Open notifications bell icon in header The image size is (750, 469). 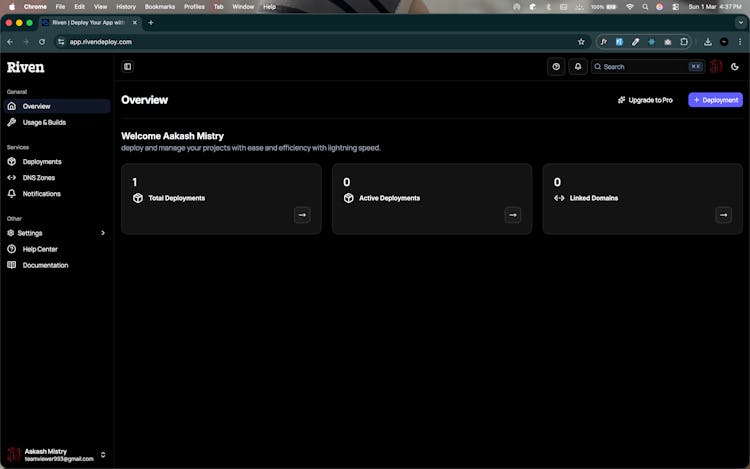click(578, 67)
